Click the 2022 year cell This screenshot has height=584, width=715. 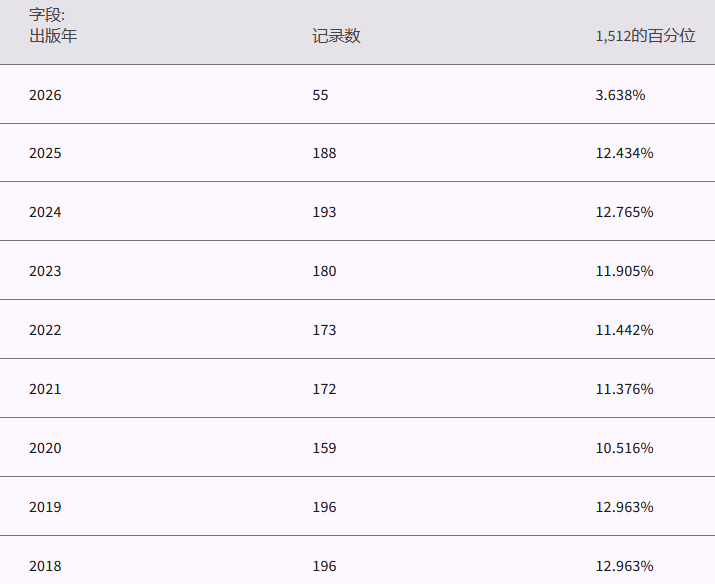pos(45,330)
